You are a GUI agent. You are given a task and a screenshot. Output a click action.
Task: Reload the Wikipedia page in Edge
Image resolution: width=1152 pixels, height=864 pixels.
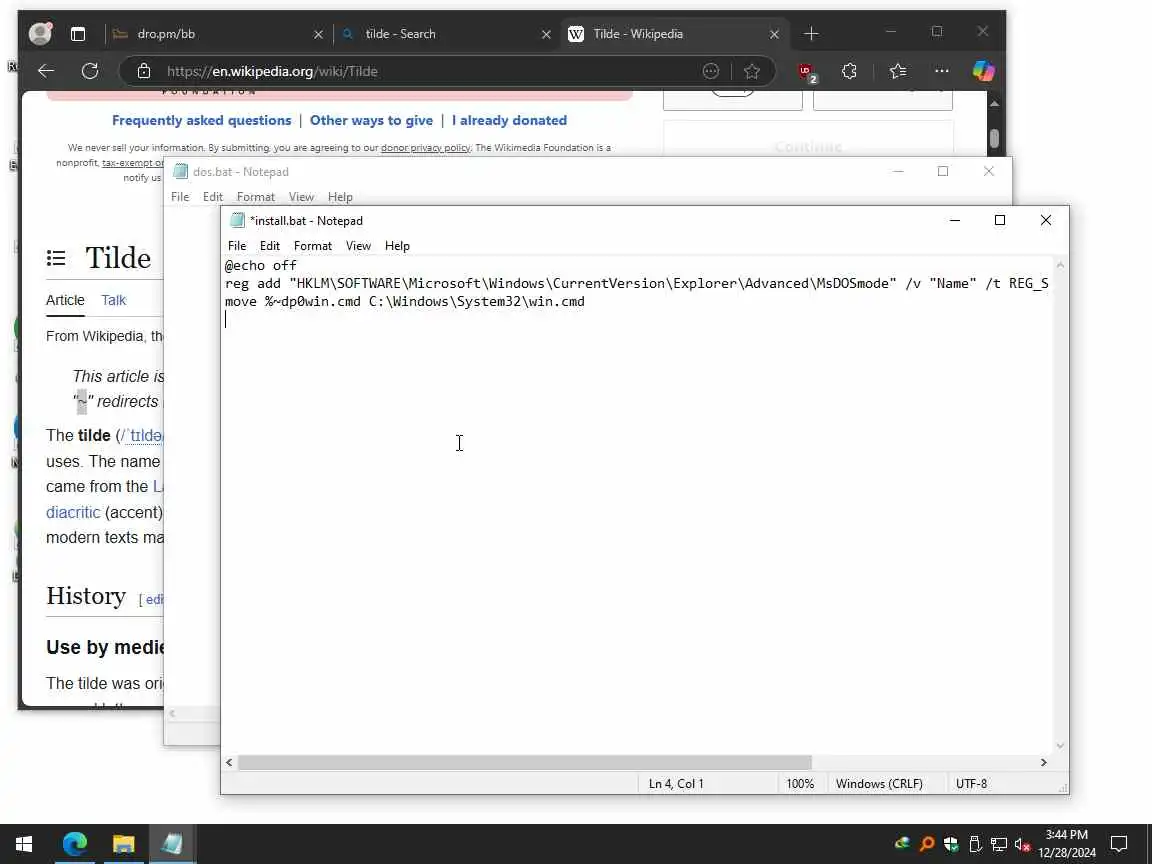point(90,71)
